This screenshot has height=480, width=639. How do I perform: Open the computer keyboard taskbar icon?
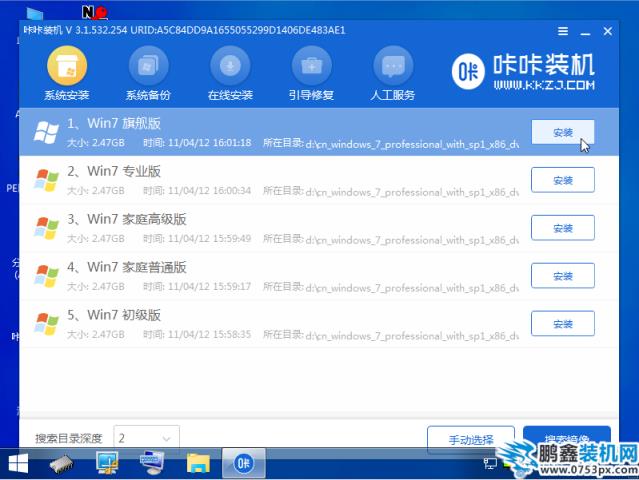coord(152,463)
